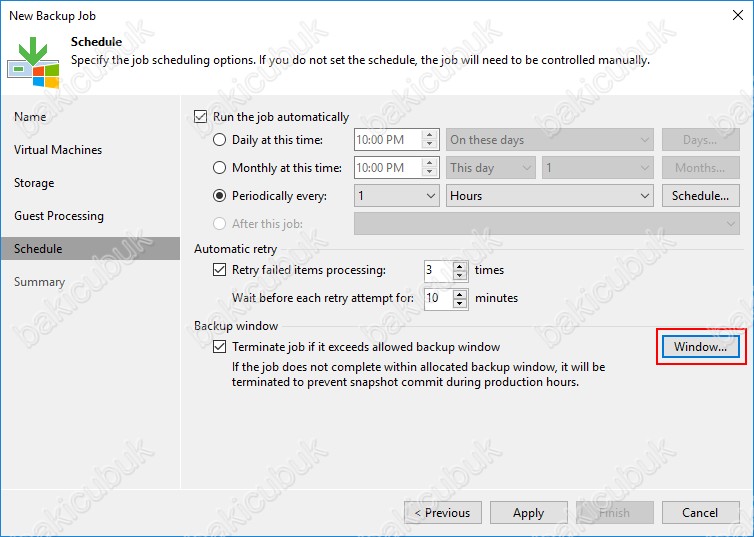This screenshot has width=754, height=537.
Task: Go to the Virtual Machines step
Action: [58, 150]
